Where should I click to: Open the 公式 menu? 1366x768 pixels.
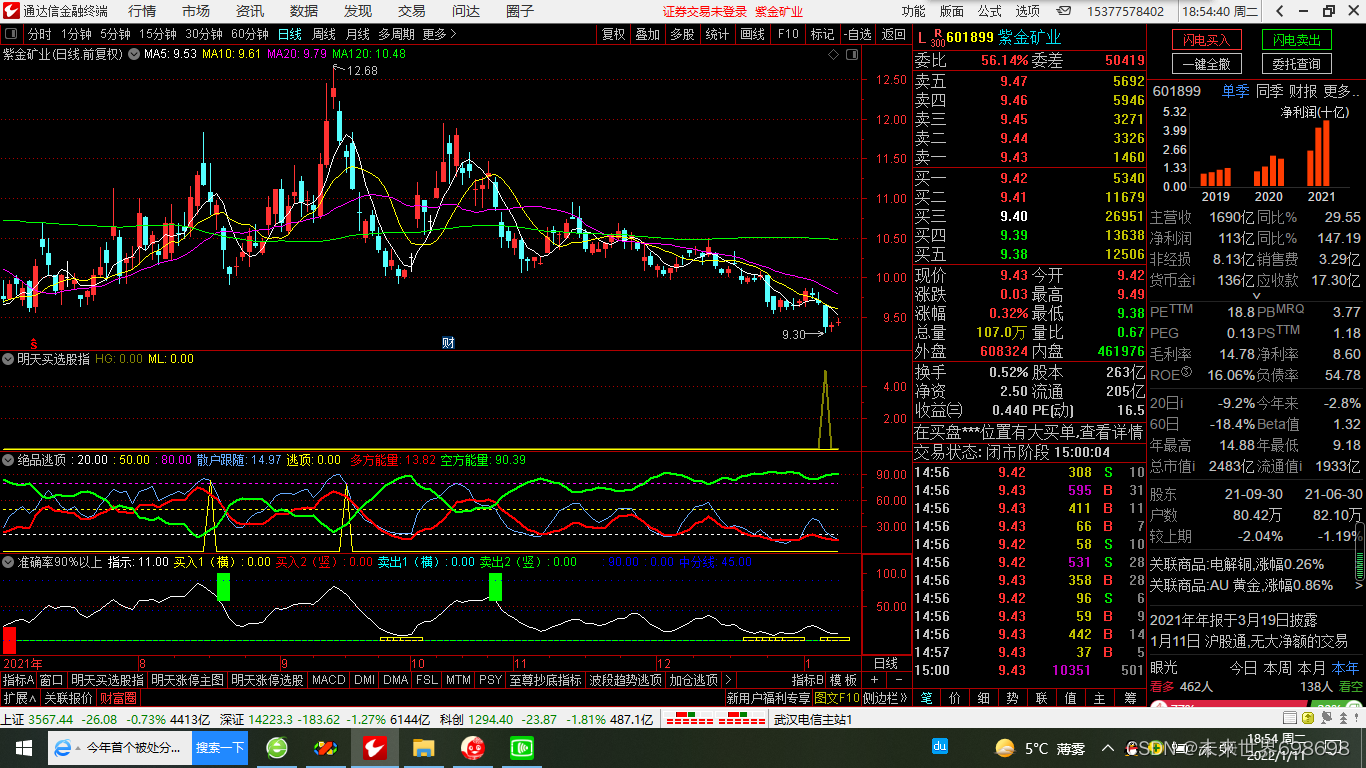pyautogui.click(x=989, y=11)
